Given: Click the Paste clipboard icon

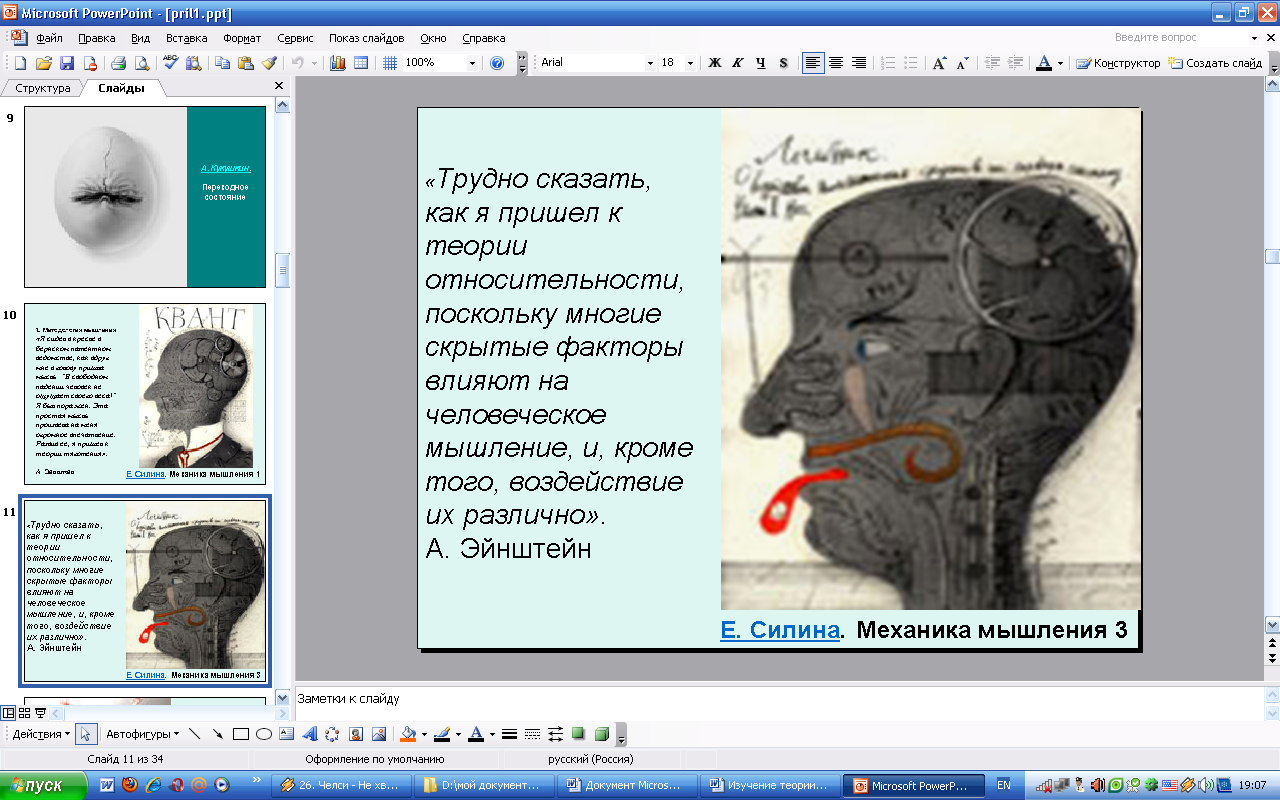Looking at the screenshot, I should click(245, 63).
